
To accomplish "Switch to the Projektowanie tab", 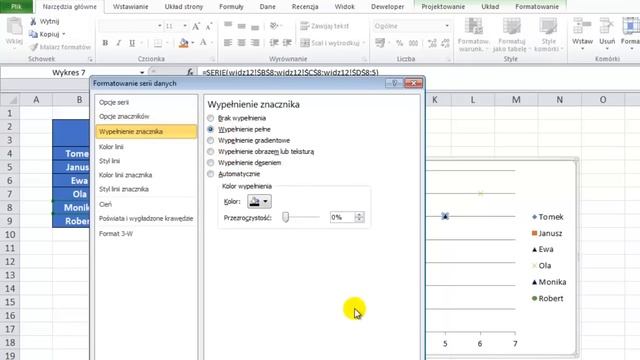I will pos(443,7).
